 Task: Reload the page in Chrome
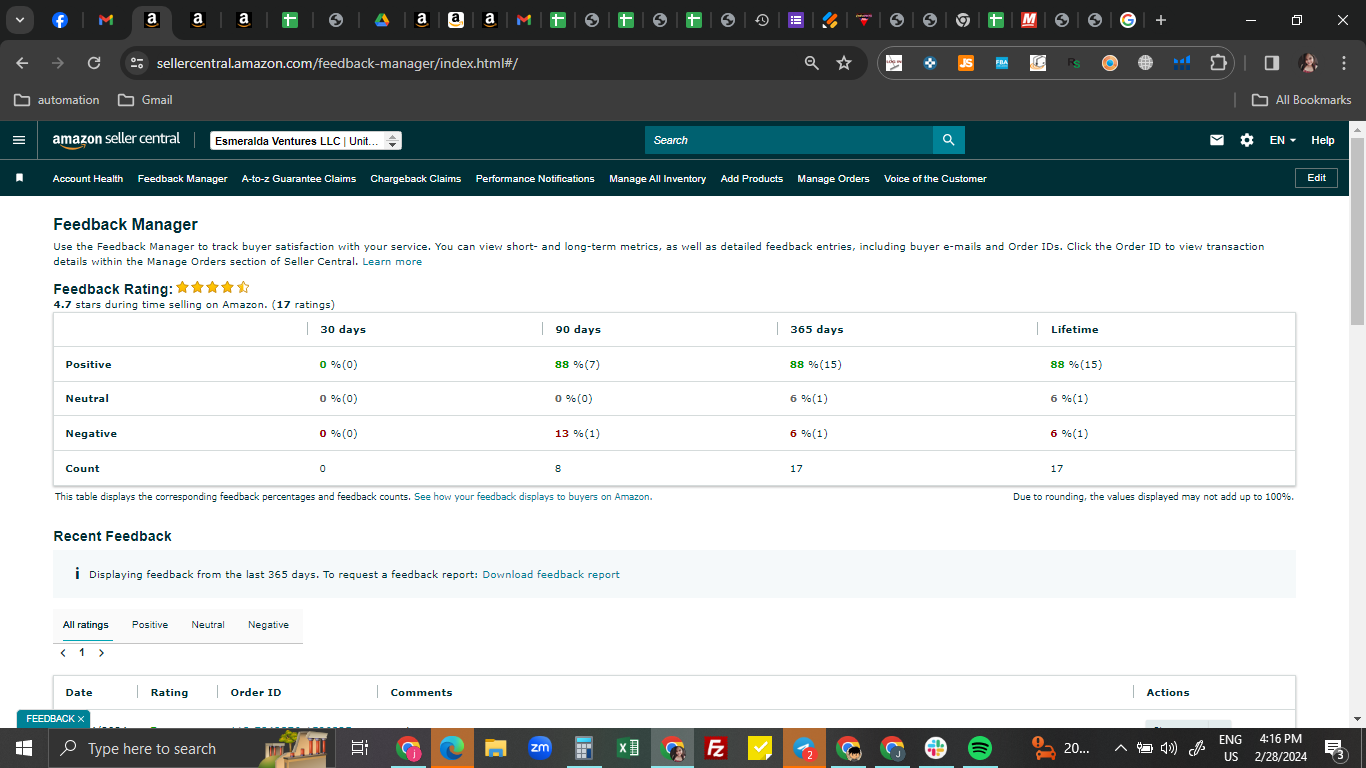click(x=94, y=63)
